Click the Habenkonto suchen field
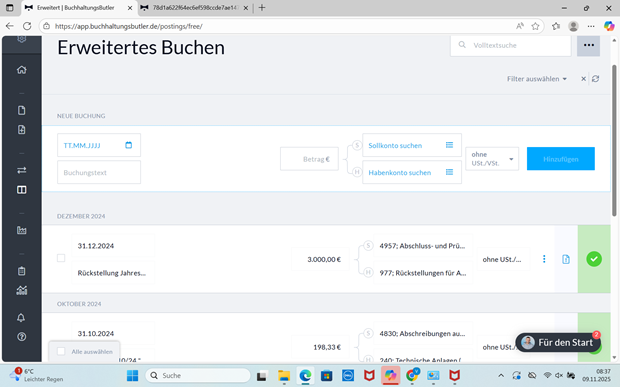This screenshot has width=620, height=387. [x=412, y=172]
